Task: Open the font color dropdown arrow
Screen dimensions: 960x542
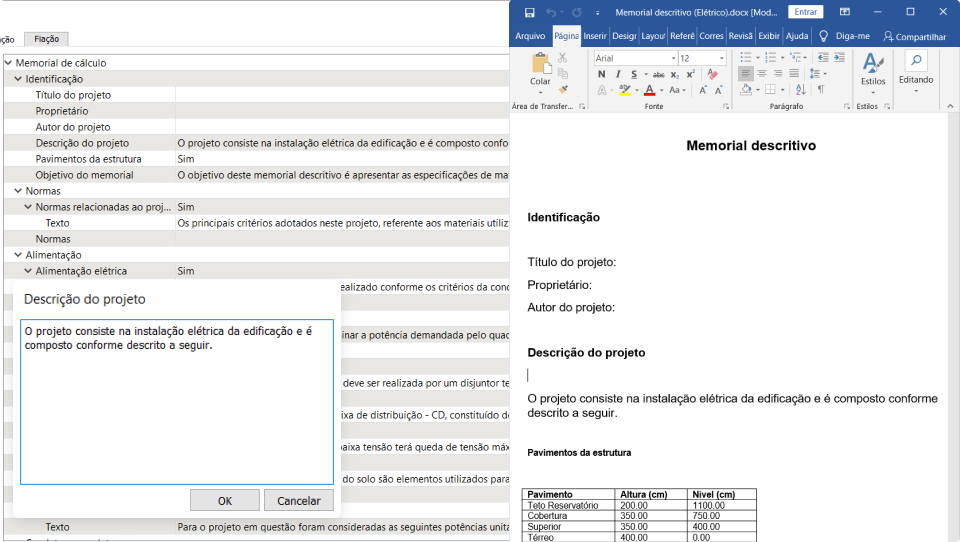Action: click(661, 91)
